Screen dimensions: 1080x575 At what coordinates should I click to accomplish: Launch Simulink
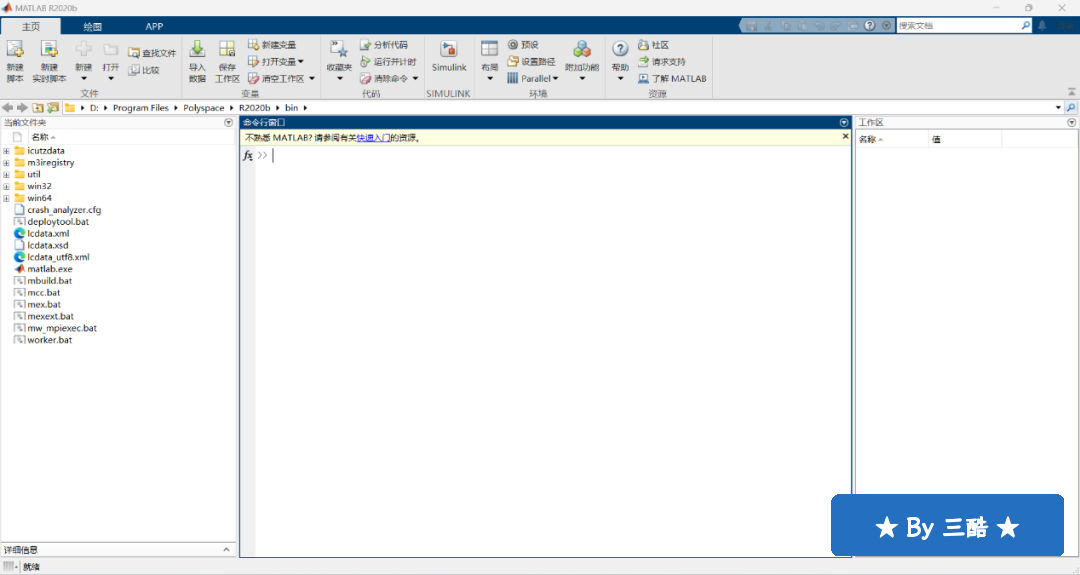click(x=449, y=56)
